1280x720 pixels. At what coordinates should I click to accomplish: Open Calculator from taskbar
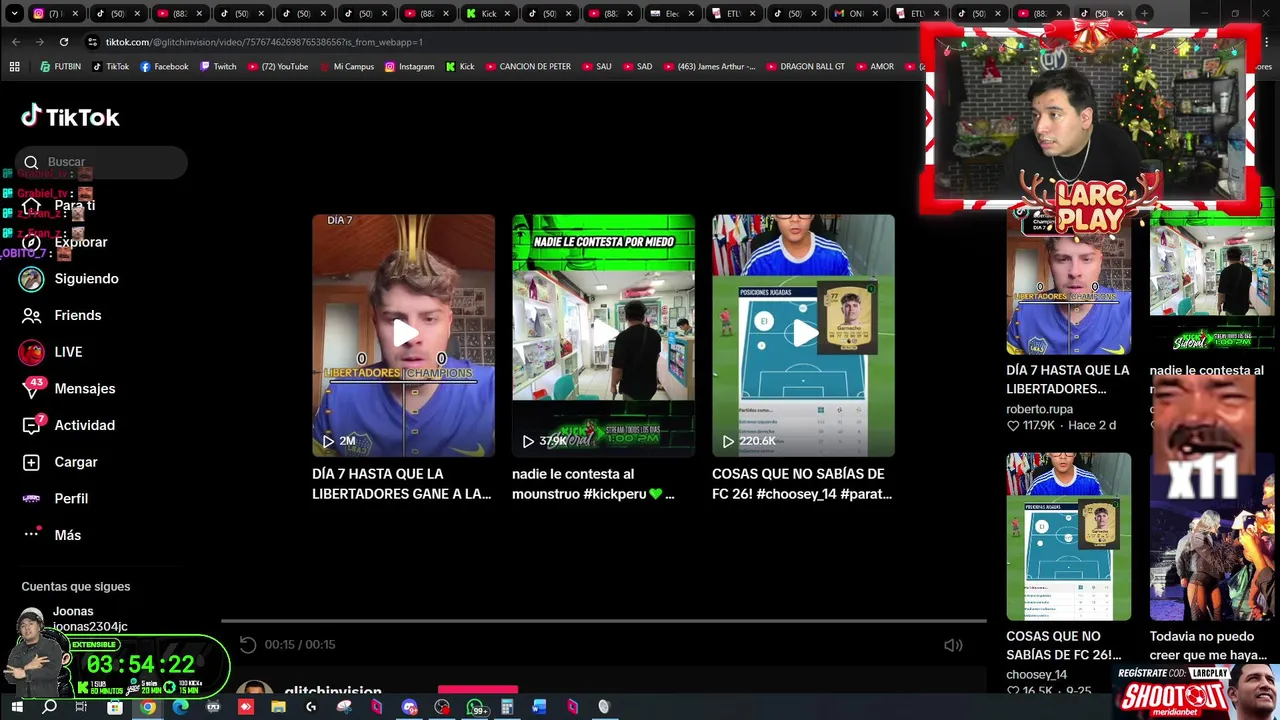507,707
